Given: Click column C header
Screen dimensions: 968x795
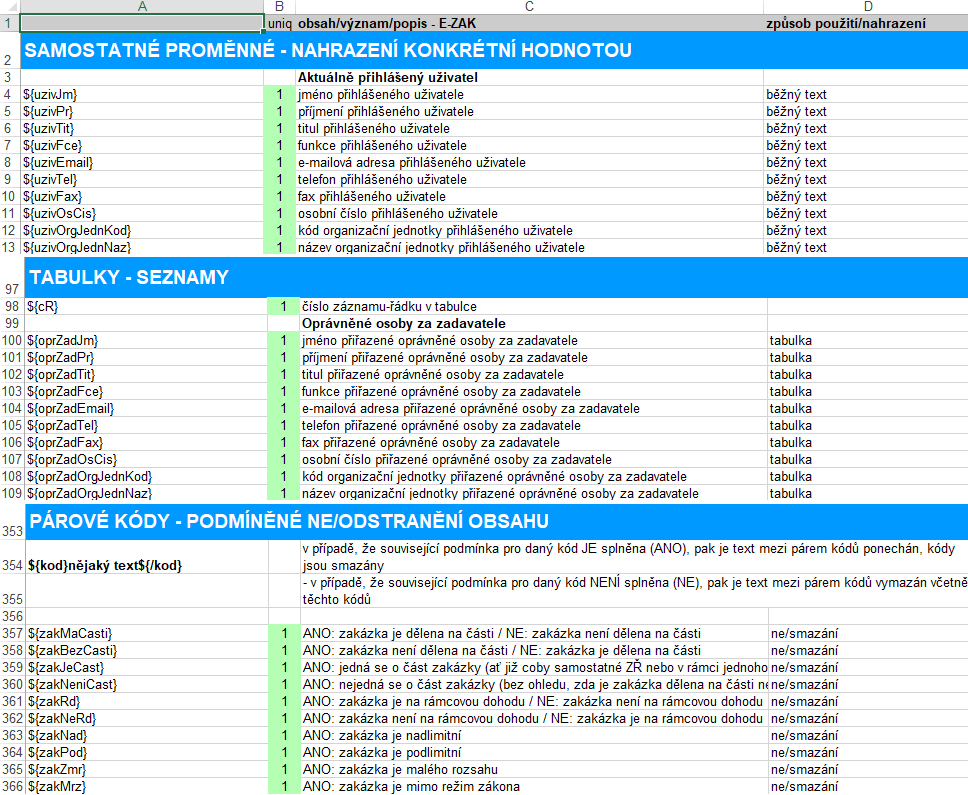Looking at the screenshot, I should click(x=528, y=6).
